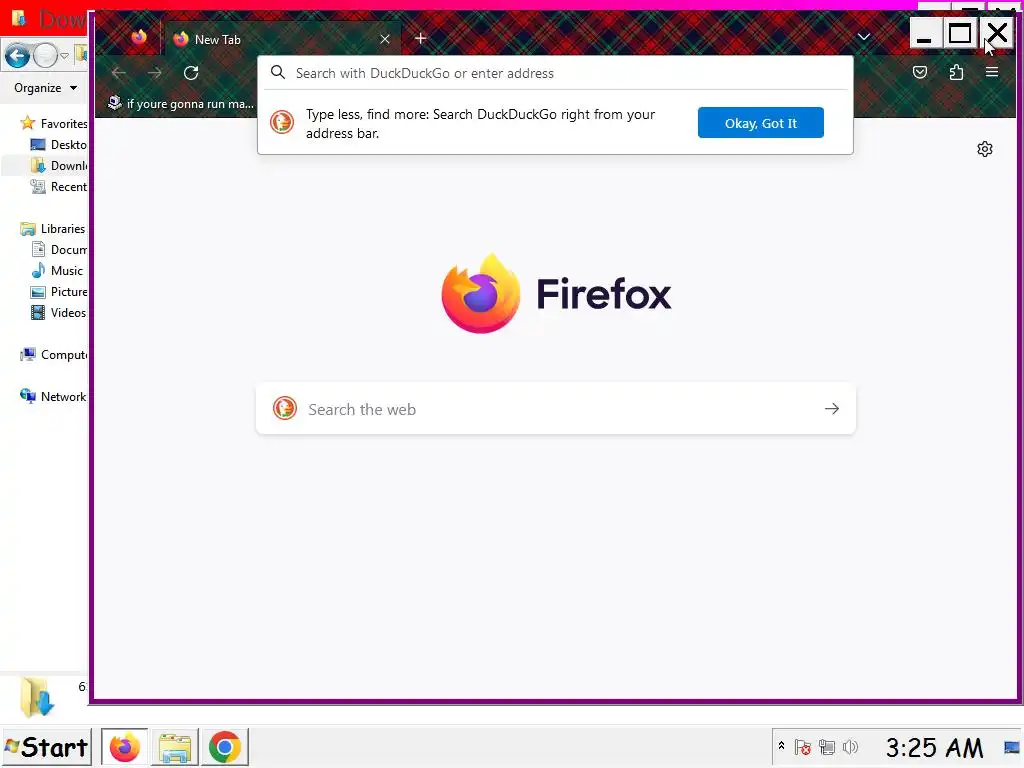1024x768 pixels.
Task: Select Documents library in Explorer
Action: point(59,249)
